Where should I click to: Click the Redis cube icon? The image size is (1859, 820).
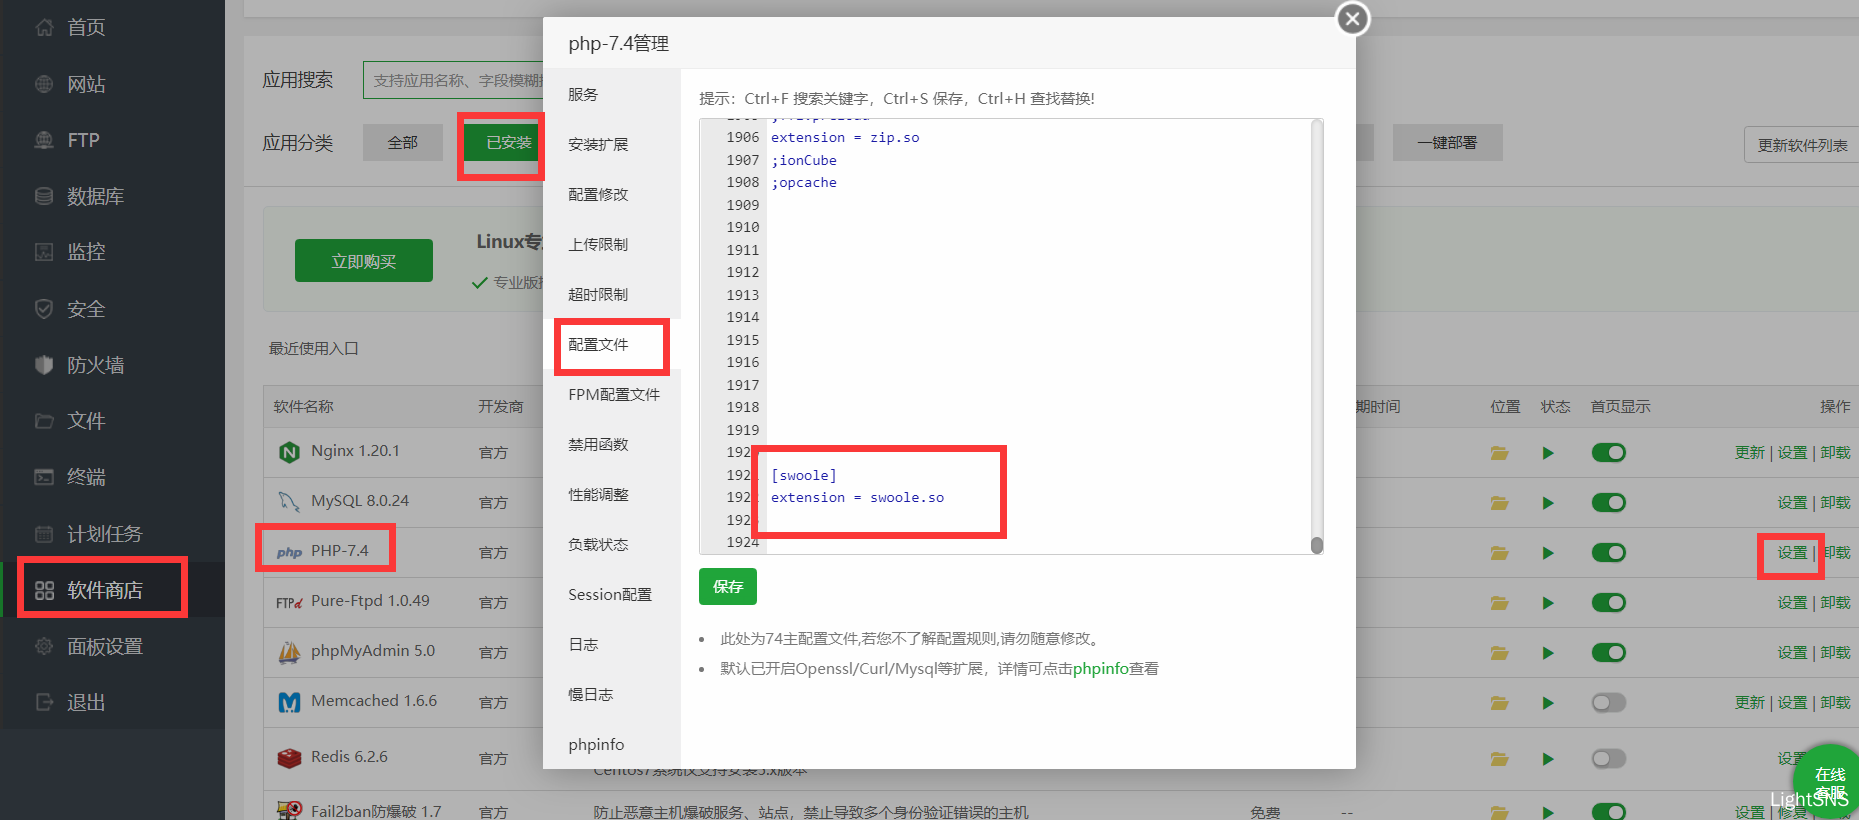[x=289, y=758]
